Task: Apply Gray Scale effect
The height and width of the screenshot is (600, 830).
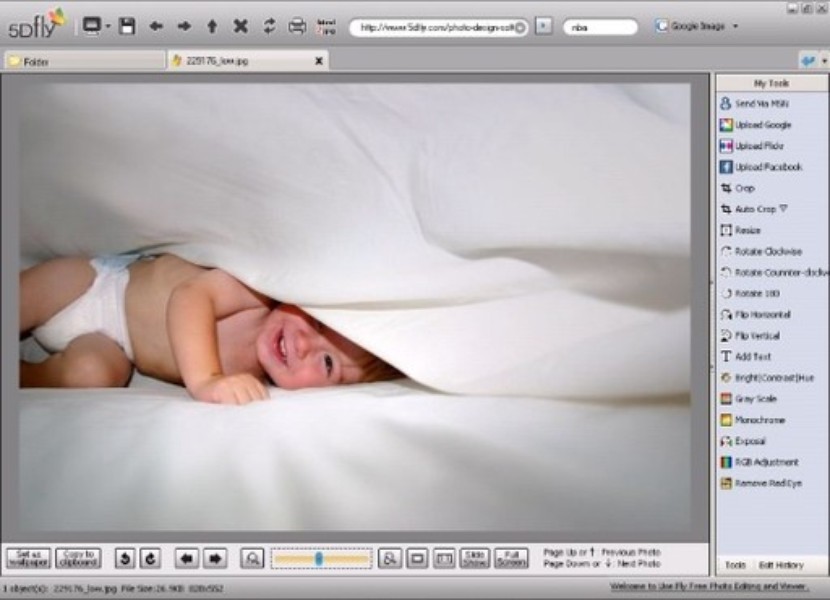Action: pyautogui.click(x=750, y=399)
